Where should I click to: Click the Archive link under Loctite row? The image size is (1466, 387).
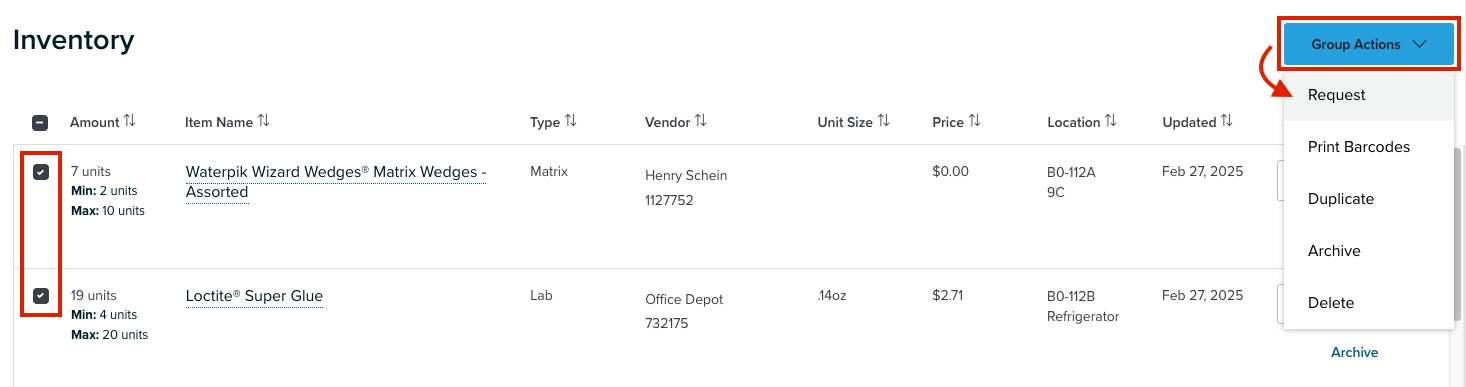tap(1354, 352)
